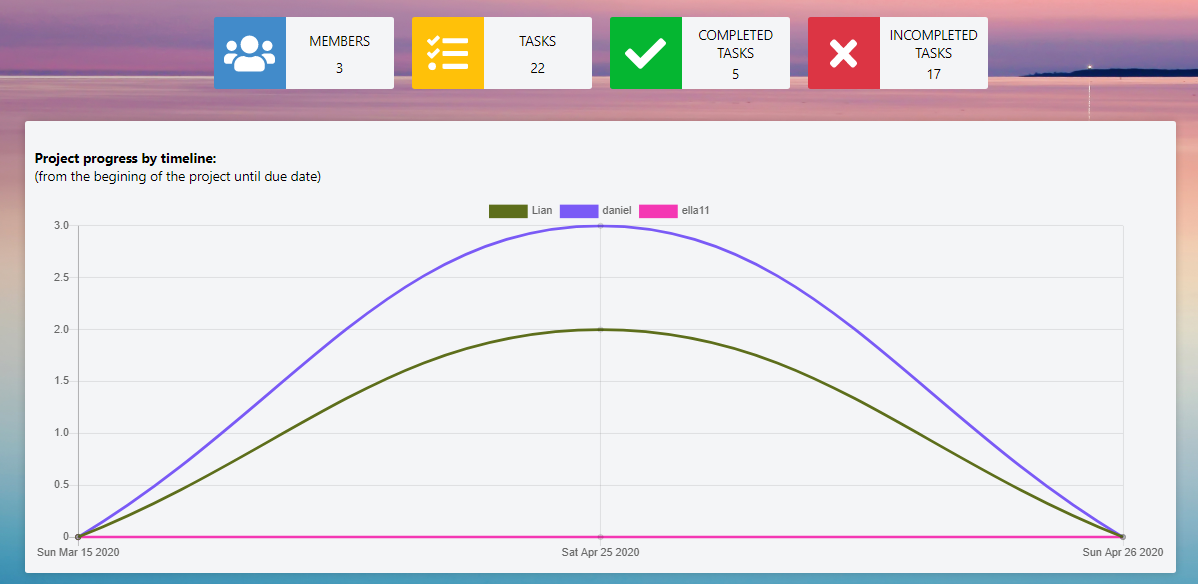Select the Tasks total showing 22

[538, 70]
